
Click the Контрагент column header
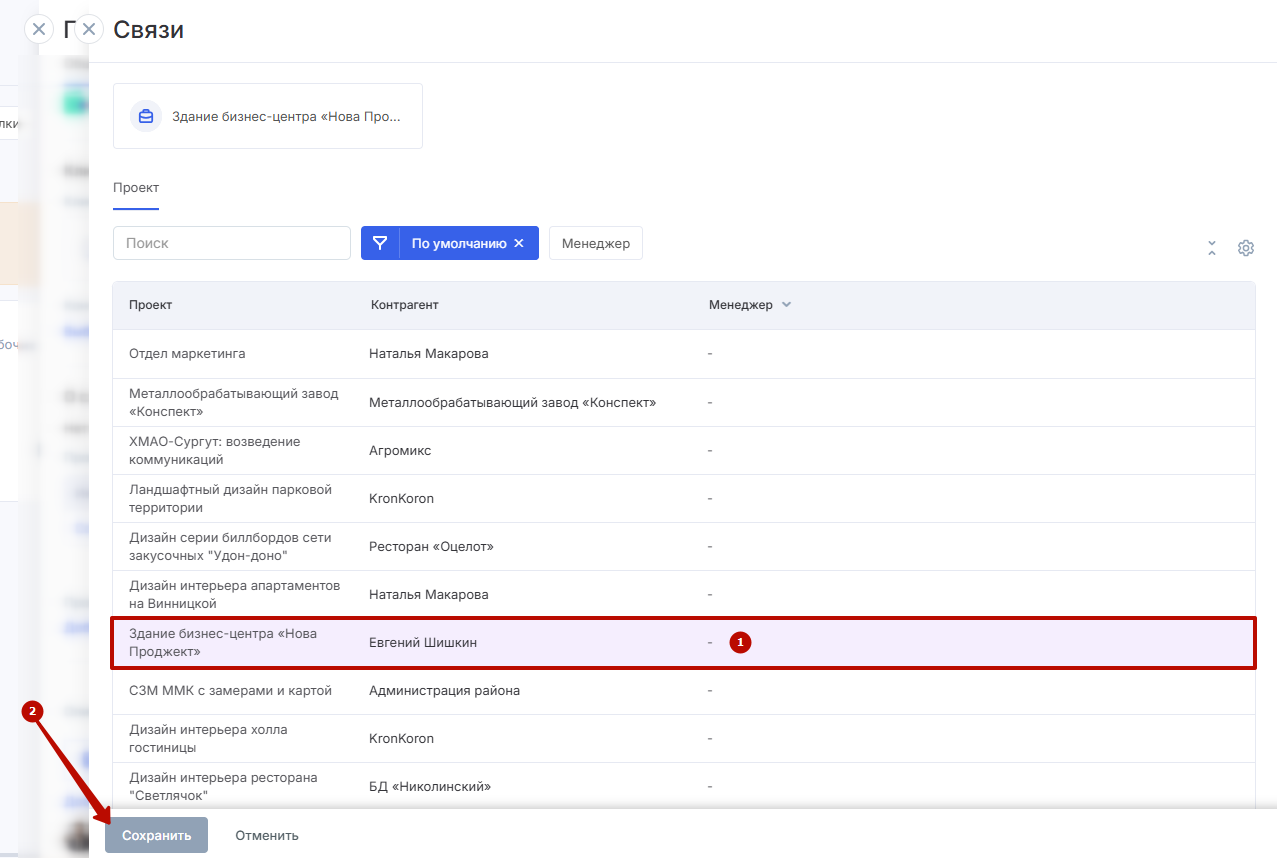[x=404, y=305]
